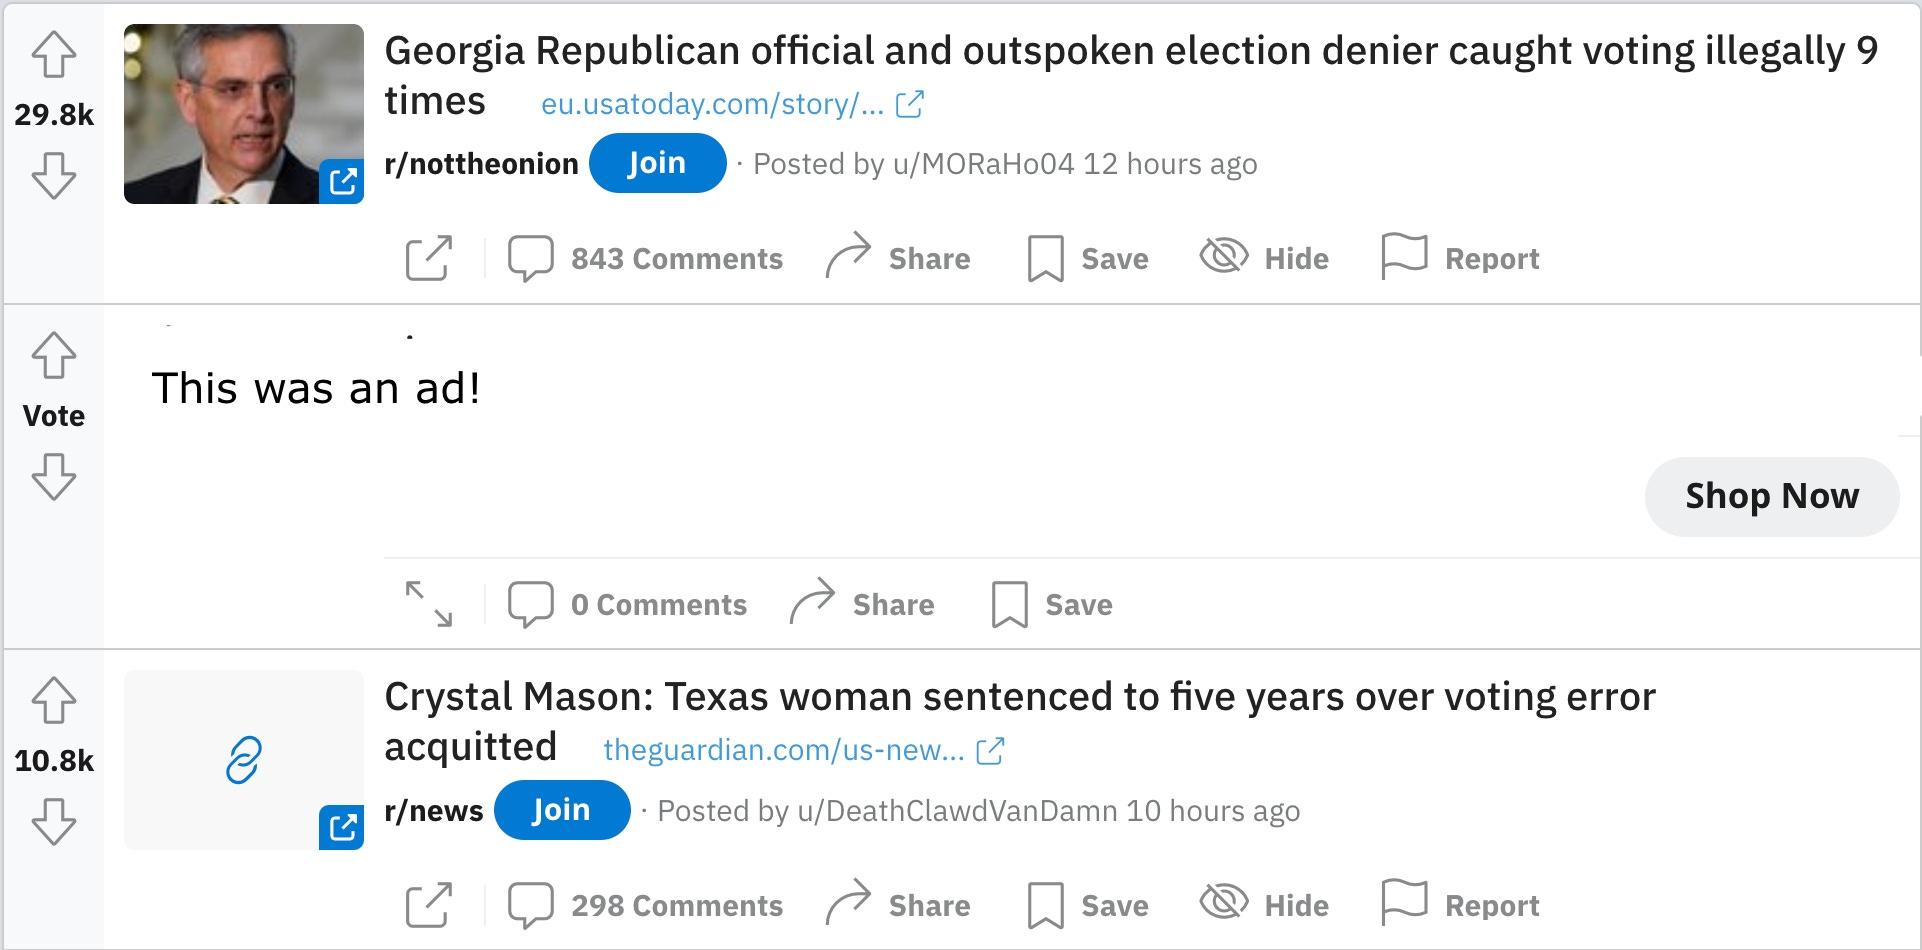Viewport: 1922px width, 950px height.
Task: Upvote the Georgia Republican official post
Action: (x=54, y=54)
